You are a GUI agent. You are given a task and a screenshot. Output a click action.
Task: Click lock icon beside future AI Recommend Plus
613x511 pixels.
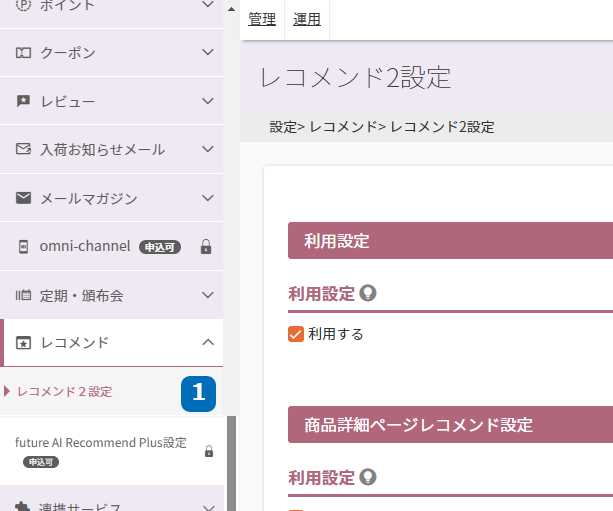pos(209,451)
